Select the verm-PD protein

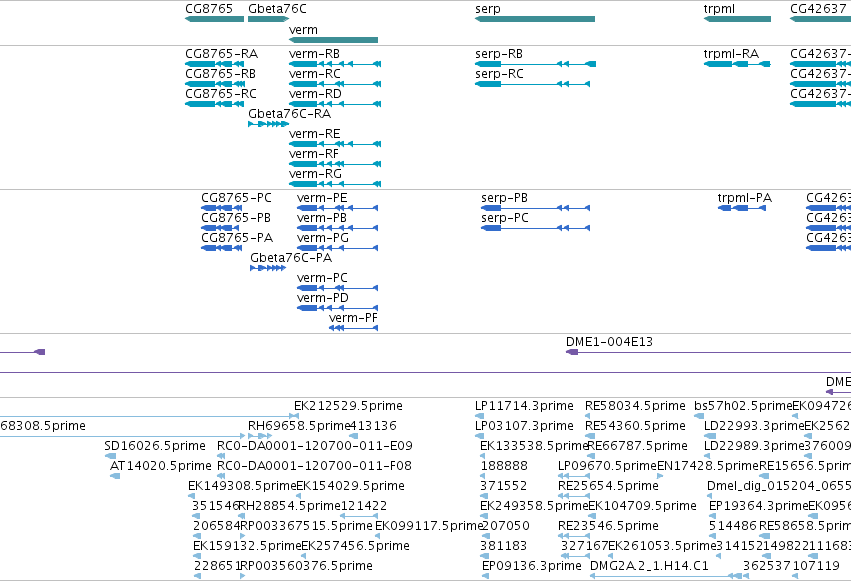[338, 308]
